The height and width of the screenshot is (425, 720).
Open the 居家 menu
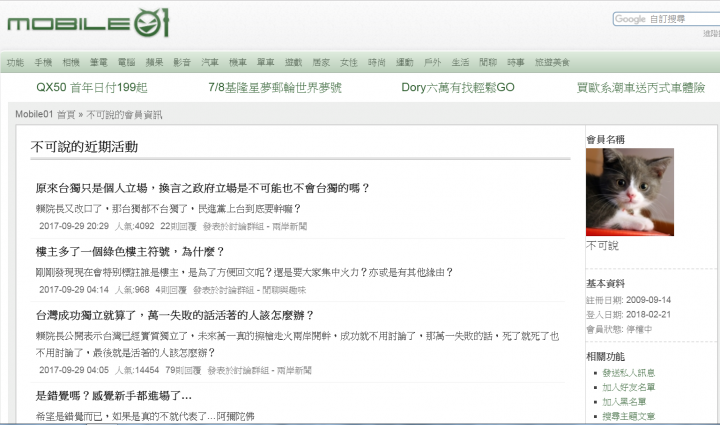[x=321, y=62]
